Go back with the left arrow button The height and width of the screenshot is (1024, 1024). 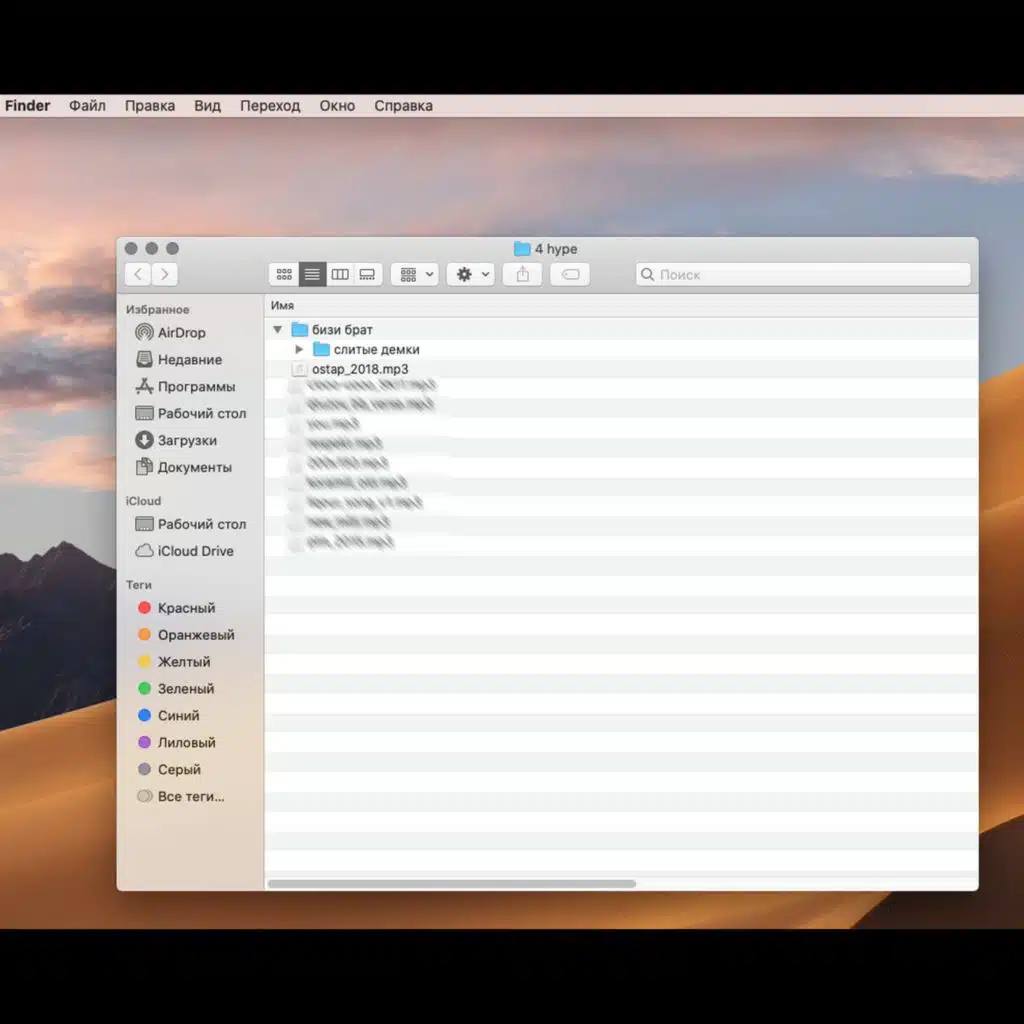pyautogui.click(x=138, y=274)
